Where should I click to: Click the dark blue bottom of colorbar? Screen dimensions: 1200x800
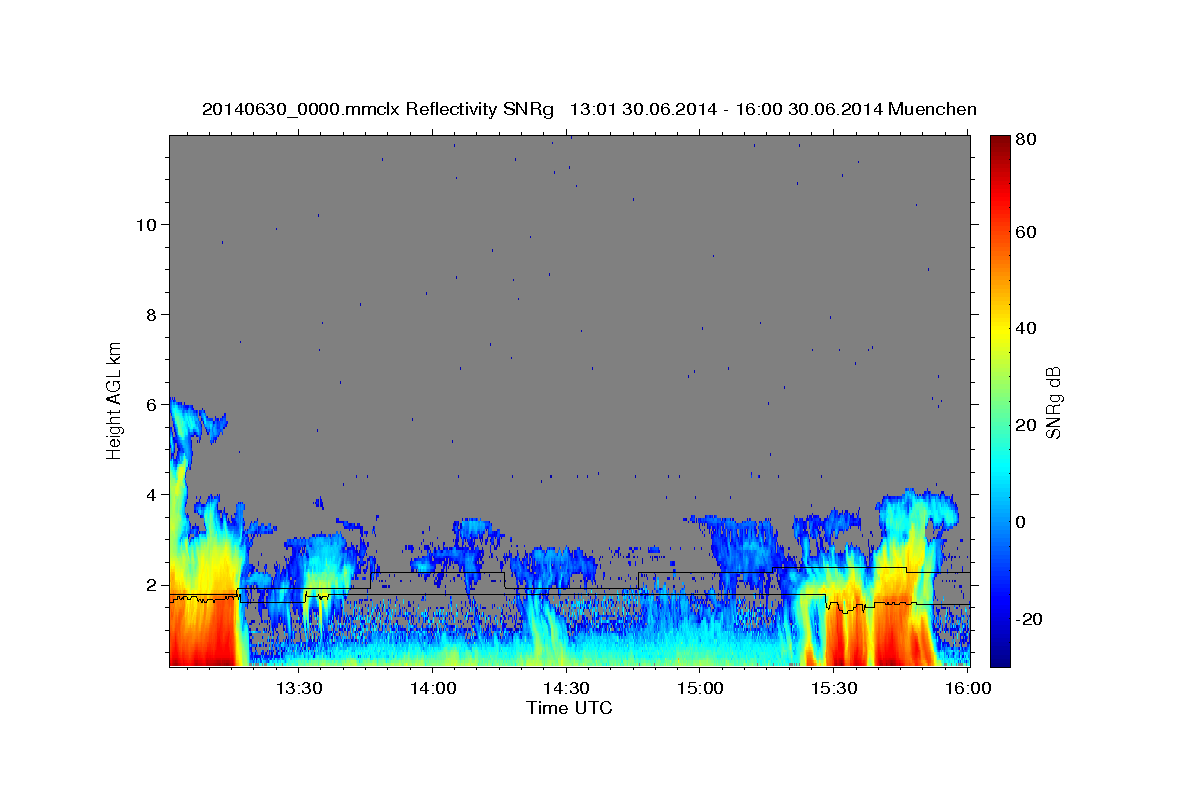(x=1000, y=655)
